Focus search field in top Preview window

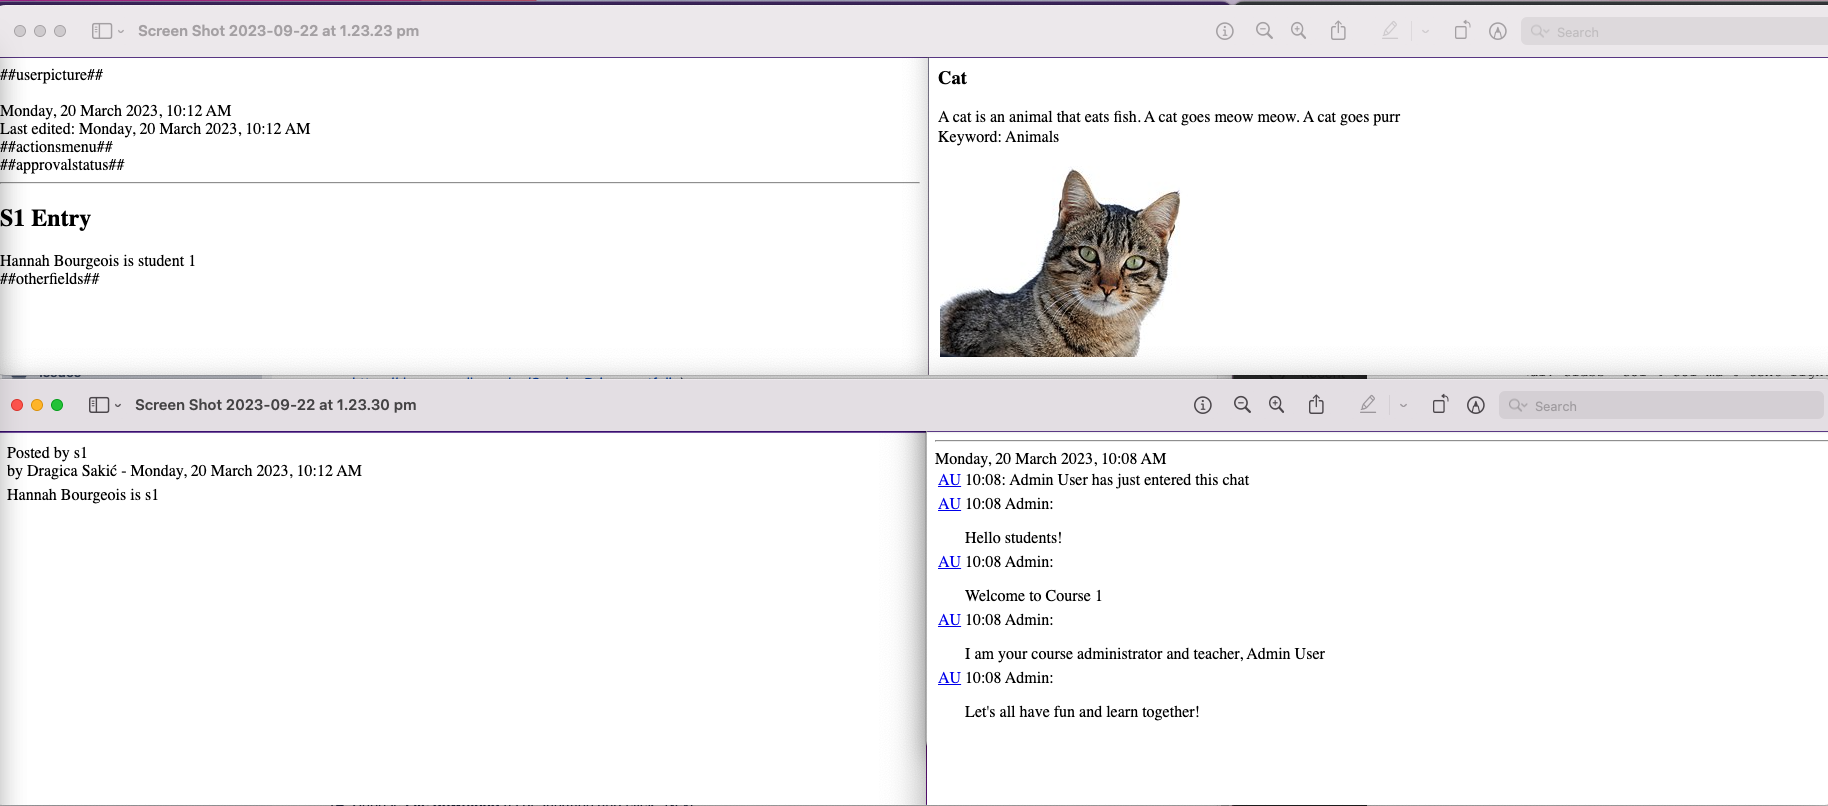1675,32
